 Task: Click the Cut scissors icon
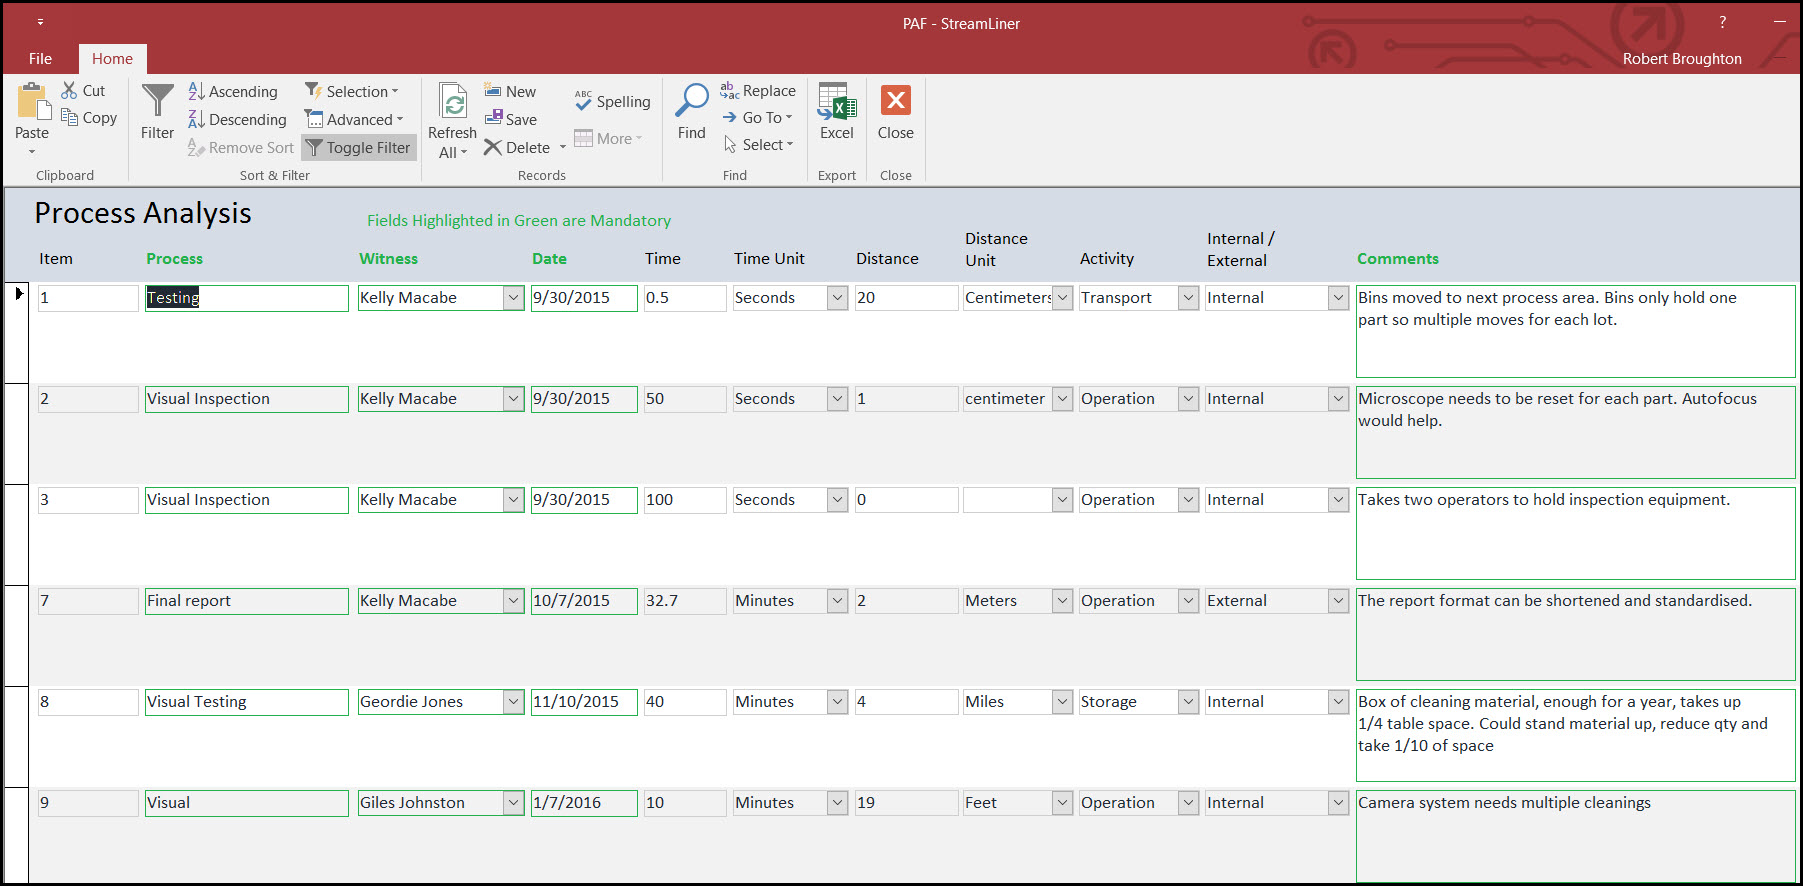click(70, 91)
